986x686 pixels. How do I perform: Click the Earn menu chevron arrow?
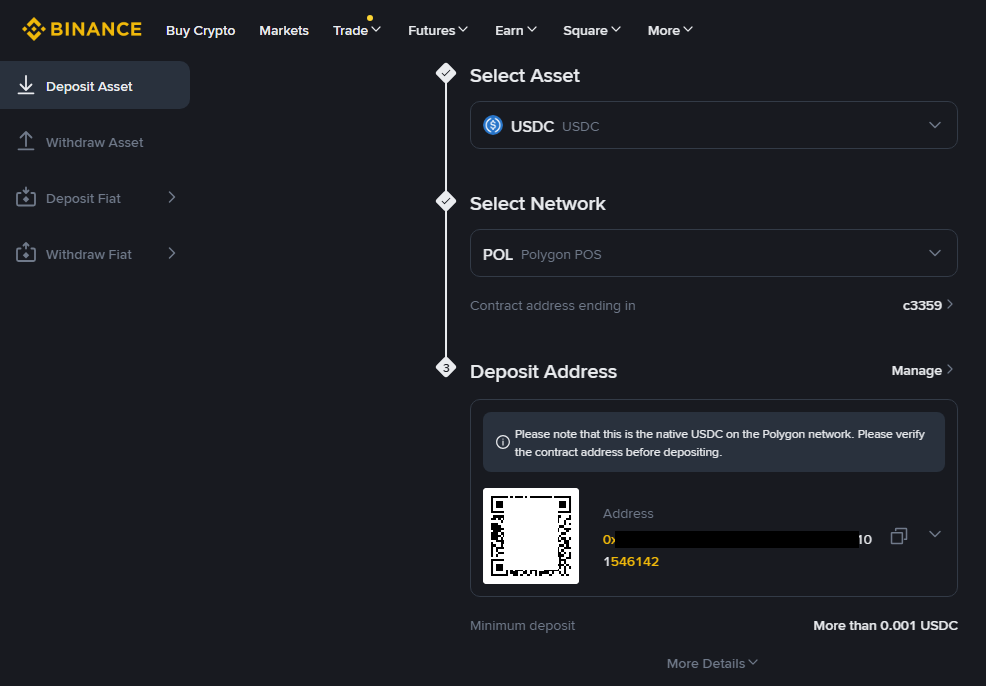pyautogui.click(x=532, y=30)
